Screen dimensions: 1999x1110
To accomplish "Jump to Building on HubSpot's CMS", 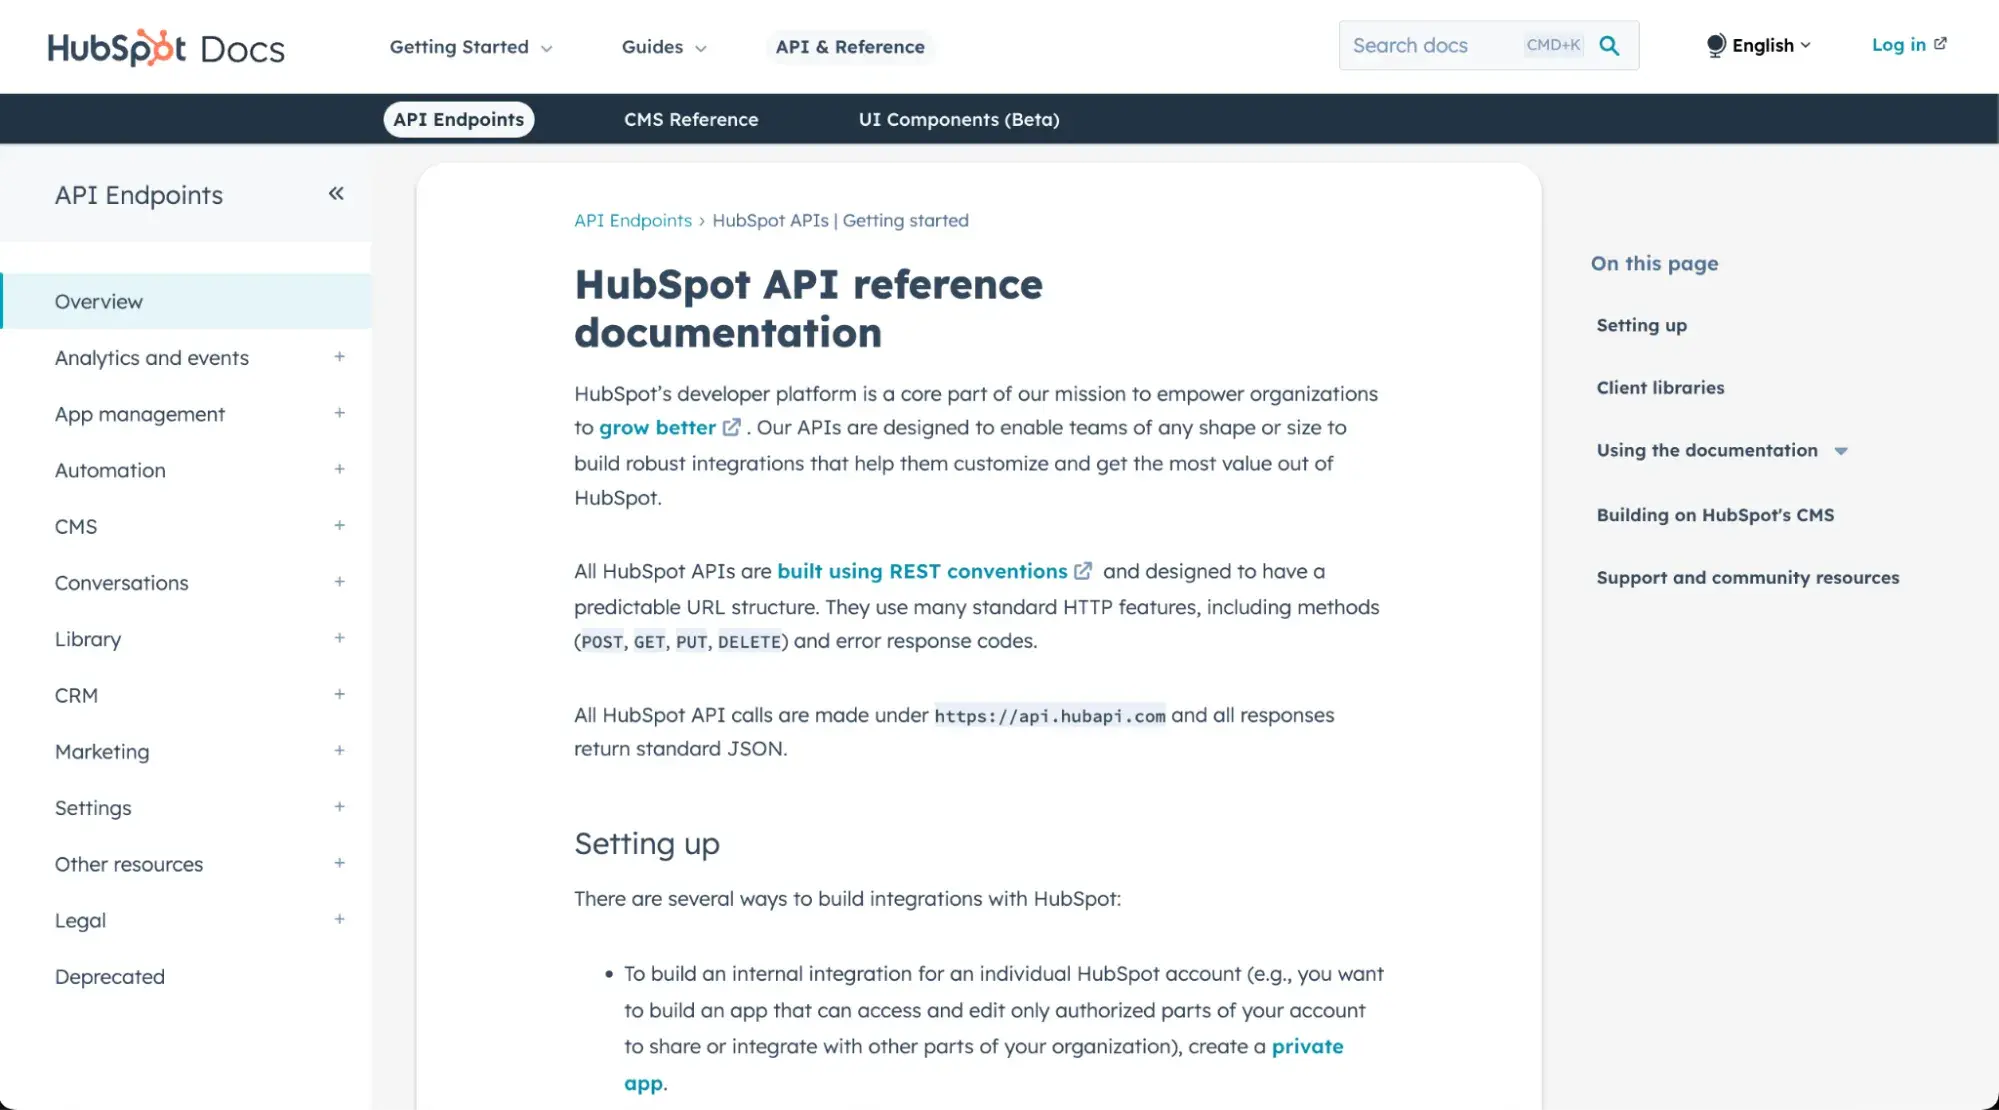I will [x=1716, y=515].
